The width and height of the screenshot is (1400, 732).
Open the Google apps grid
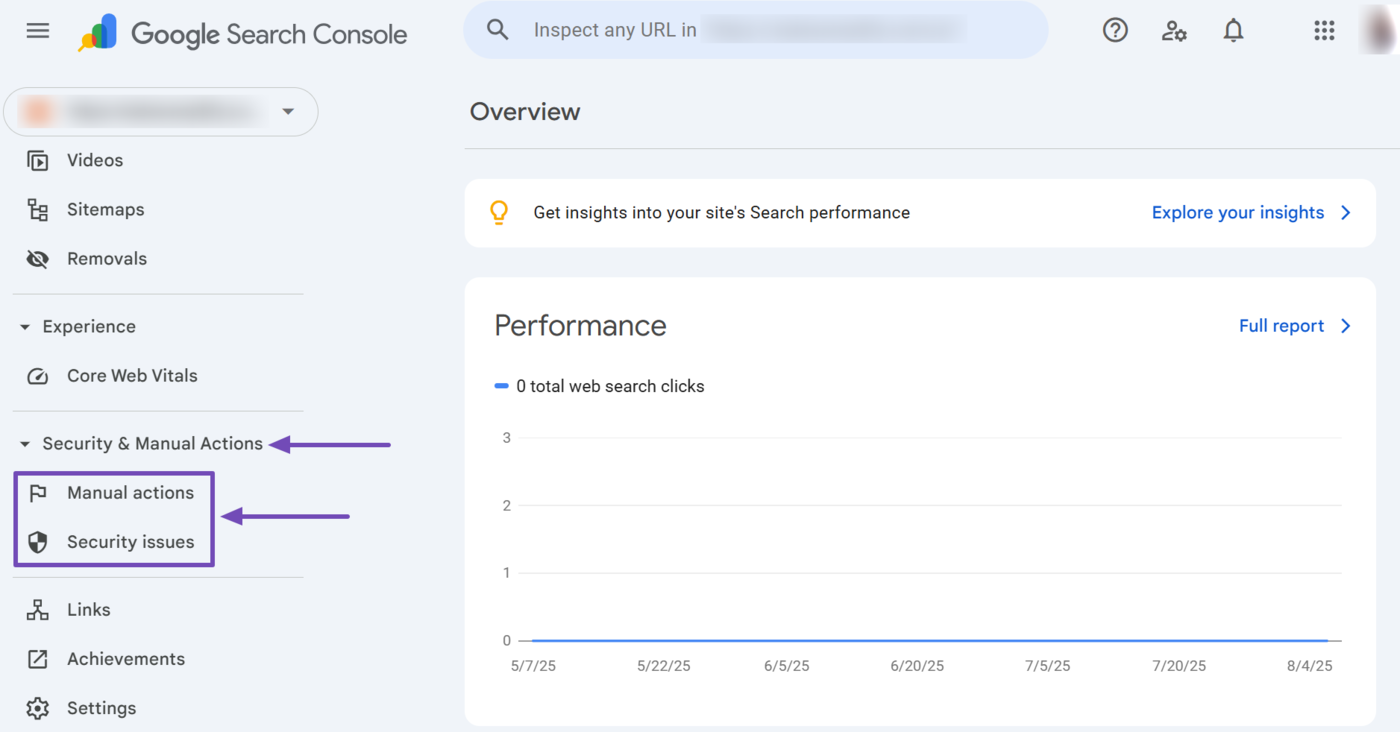[x=1324, y=31]
